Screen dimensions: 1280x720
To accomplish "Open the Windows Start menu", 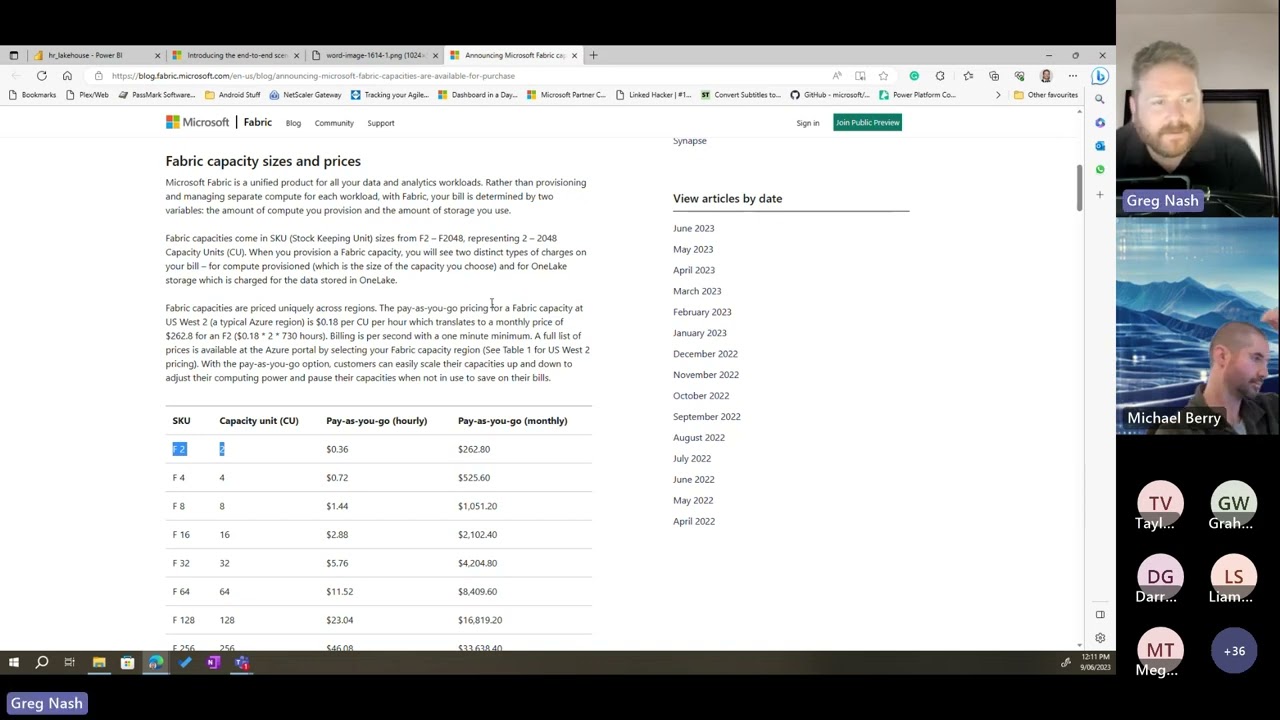I will pyautogui.click(x=14, y=662).
